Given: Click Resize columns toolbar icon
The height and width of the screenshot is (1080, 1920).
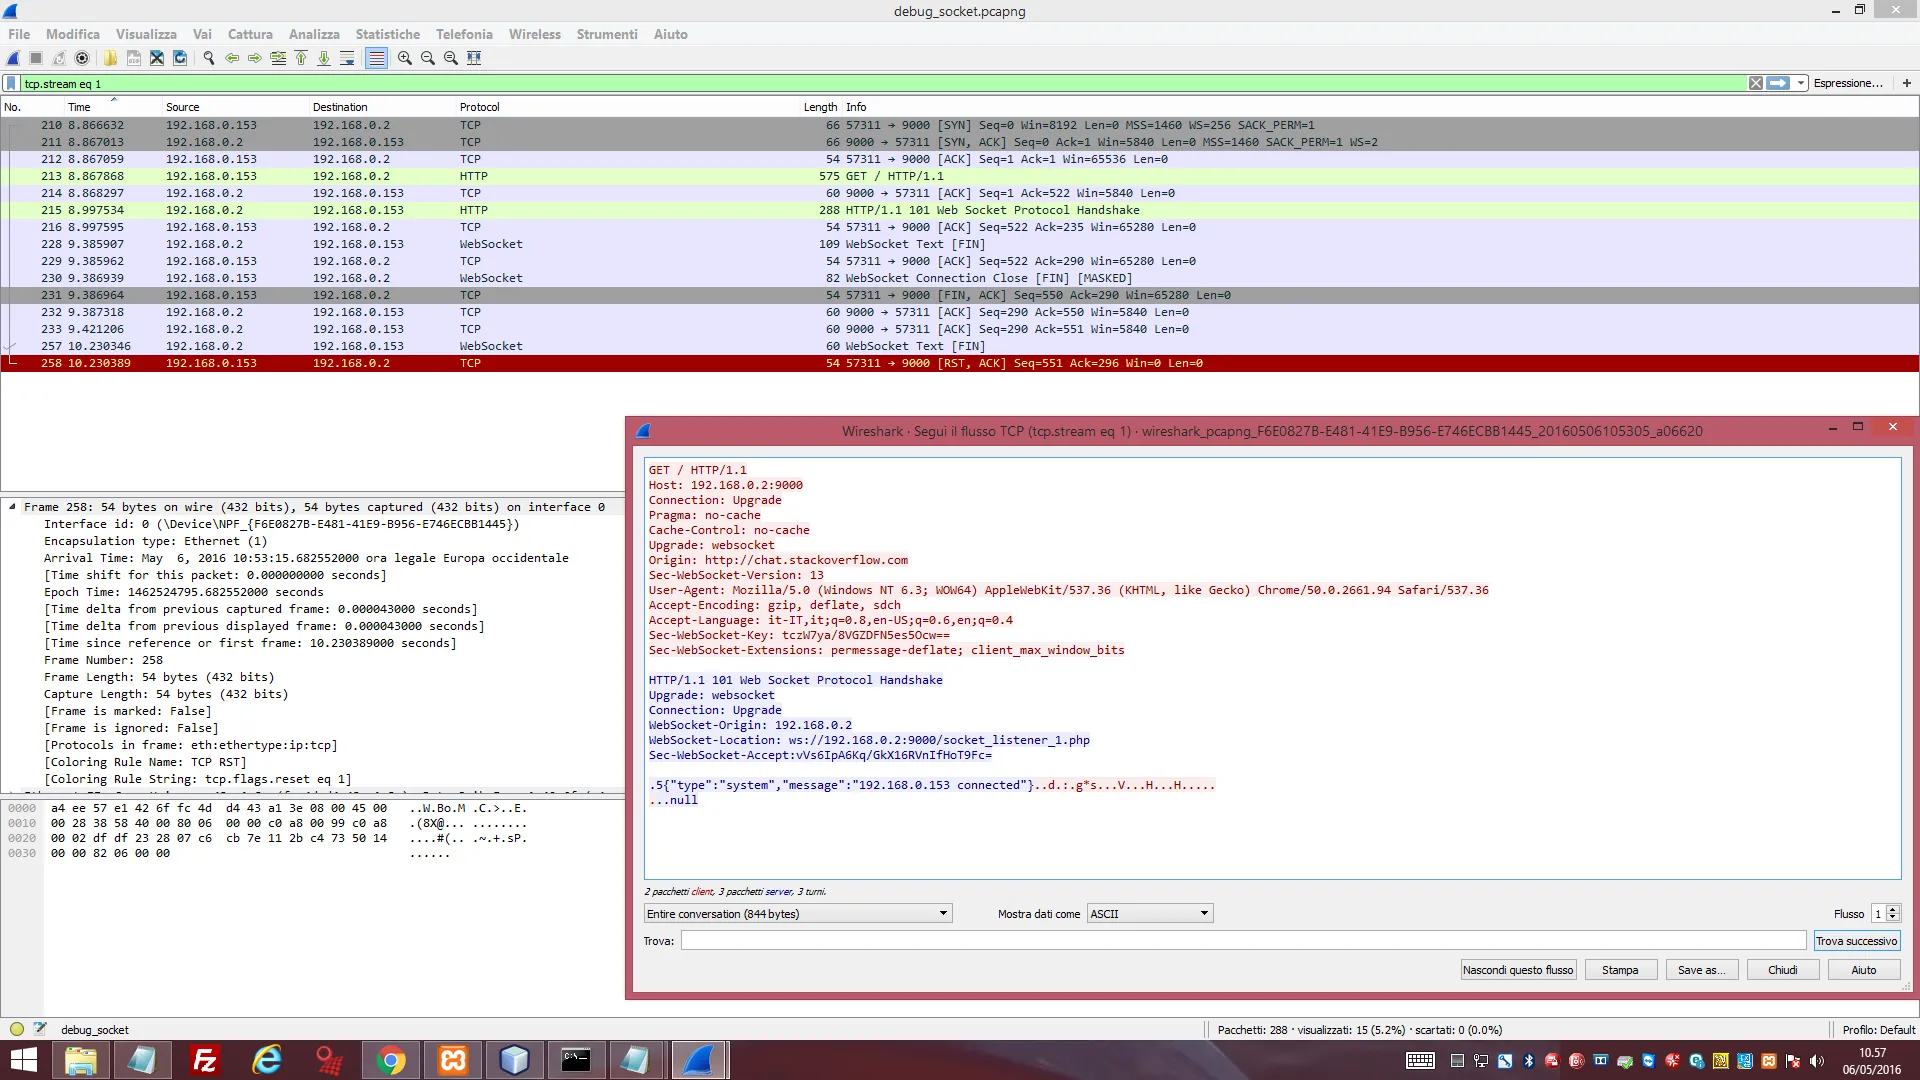Looking at the screenshot, I should (x=474, y=58).
